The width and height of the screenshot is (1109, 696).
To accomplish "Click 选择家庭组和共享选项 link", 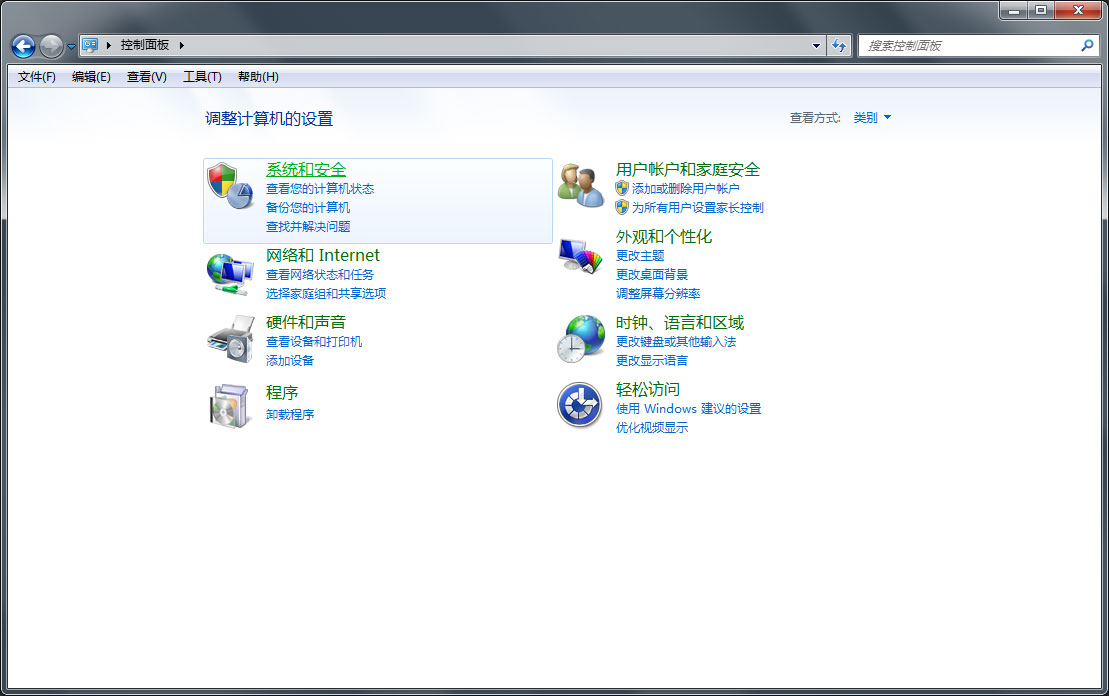I will point(326,294).
